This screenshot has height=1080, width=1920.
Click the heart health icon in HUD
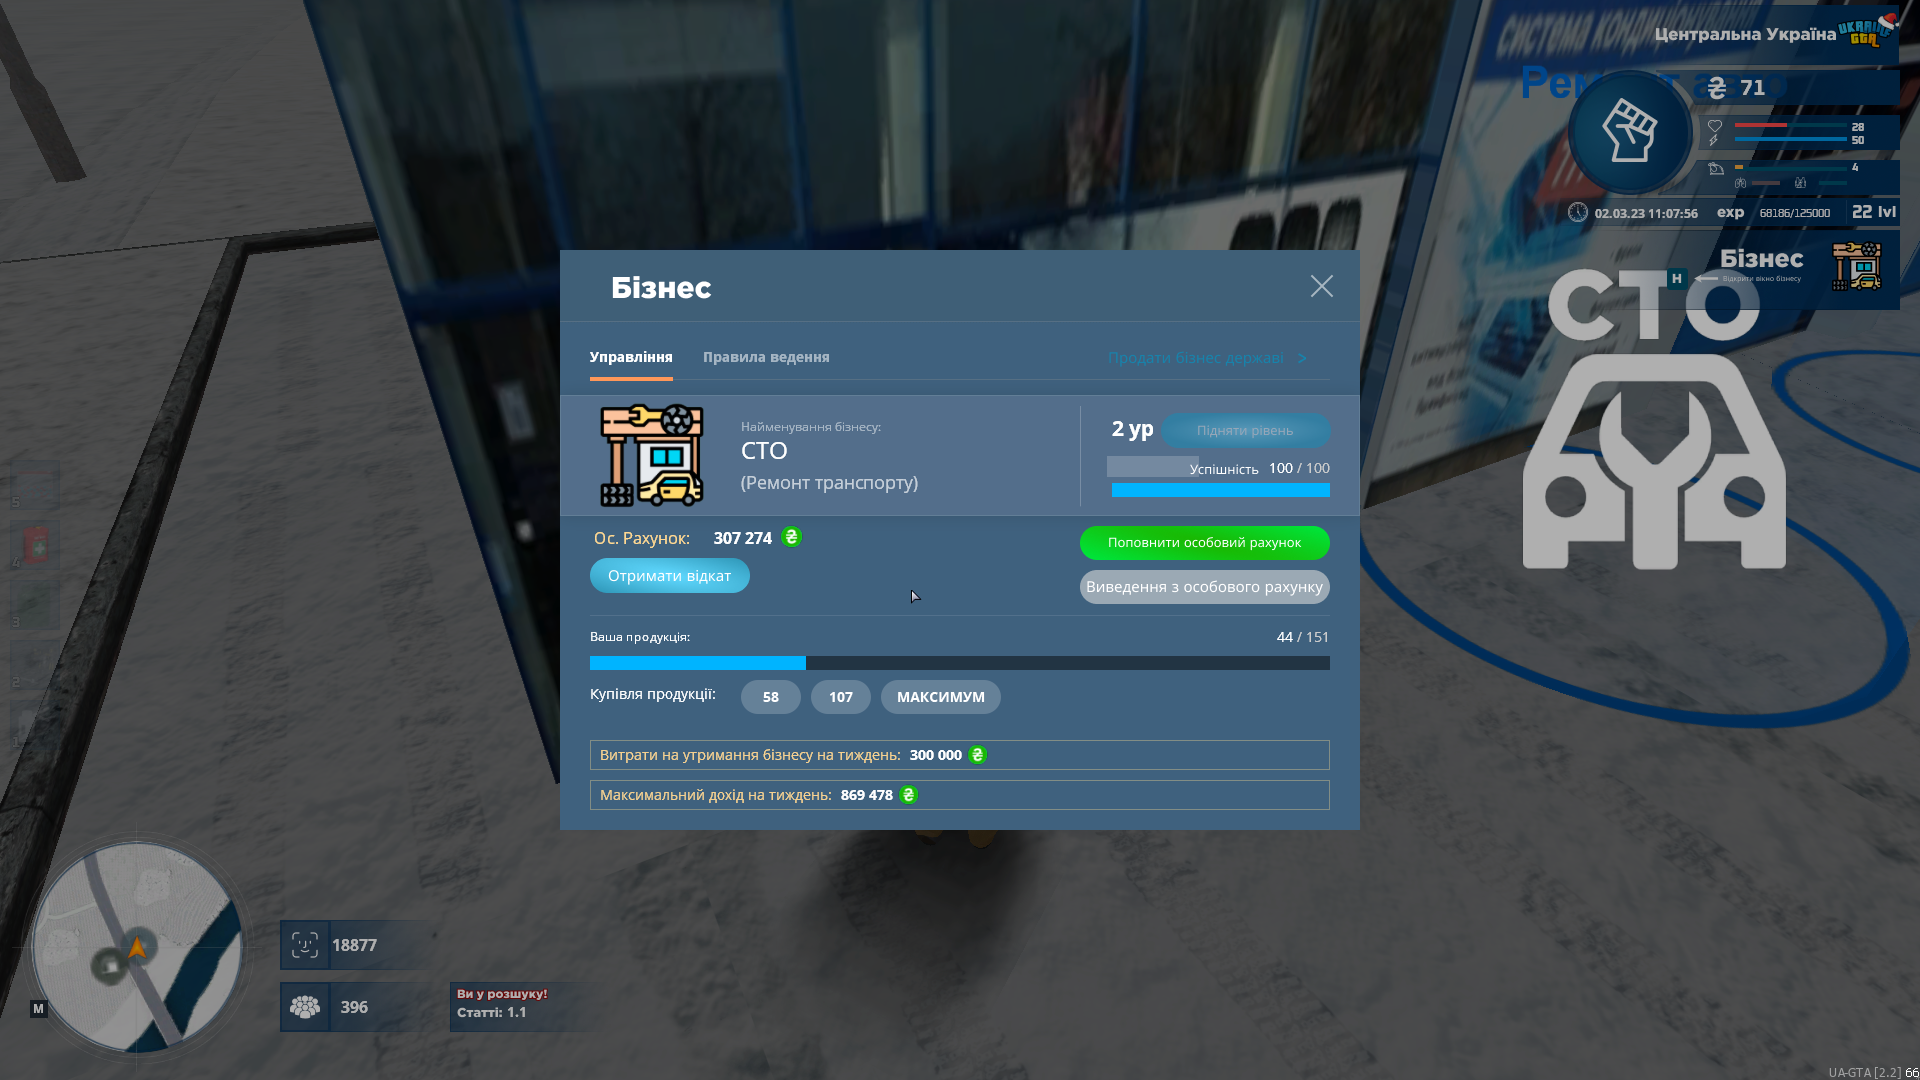(1715, 126)
